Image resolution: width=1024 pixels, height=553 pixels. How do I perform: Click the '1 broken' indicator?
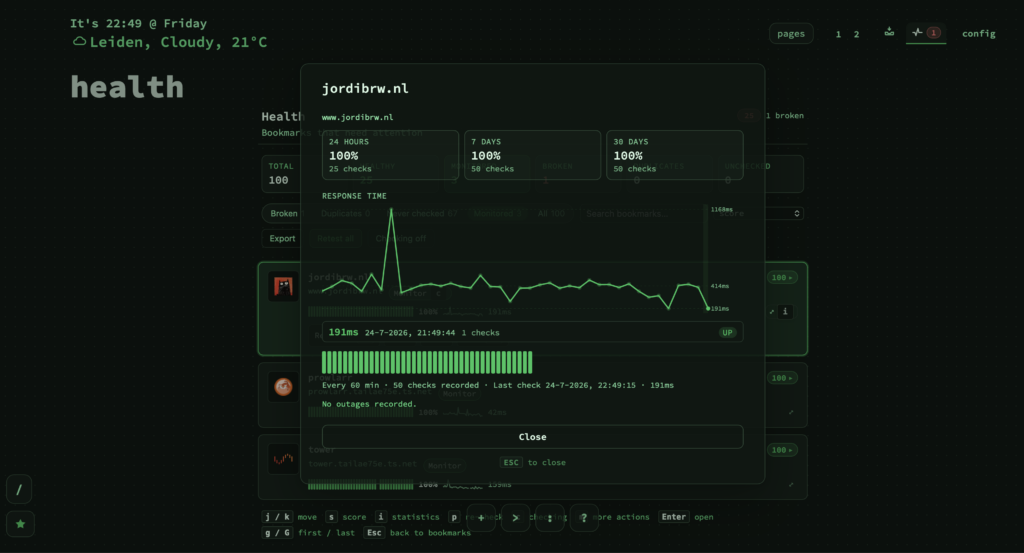pyautogui.click(x=784, y=116)
